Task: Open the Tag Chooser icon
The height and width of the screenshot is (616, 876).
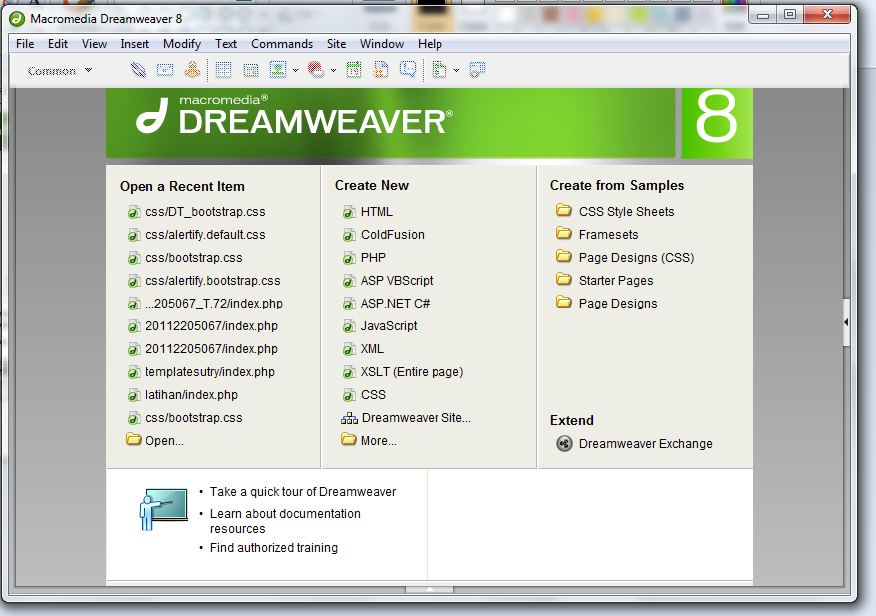Action: 477,70
